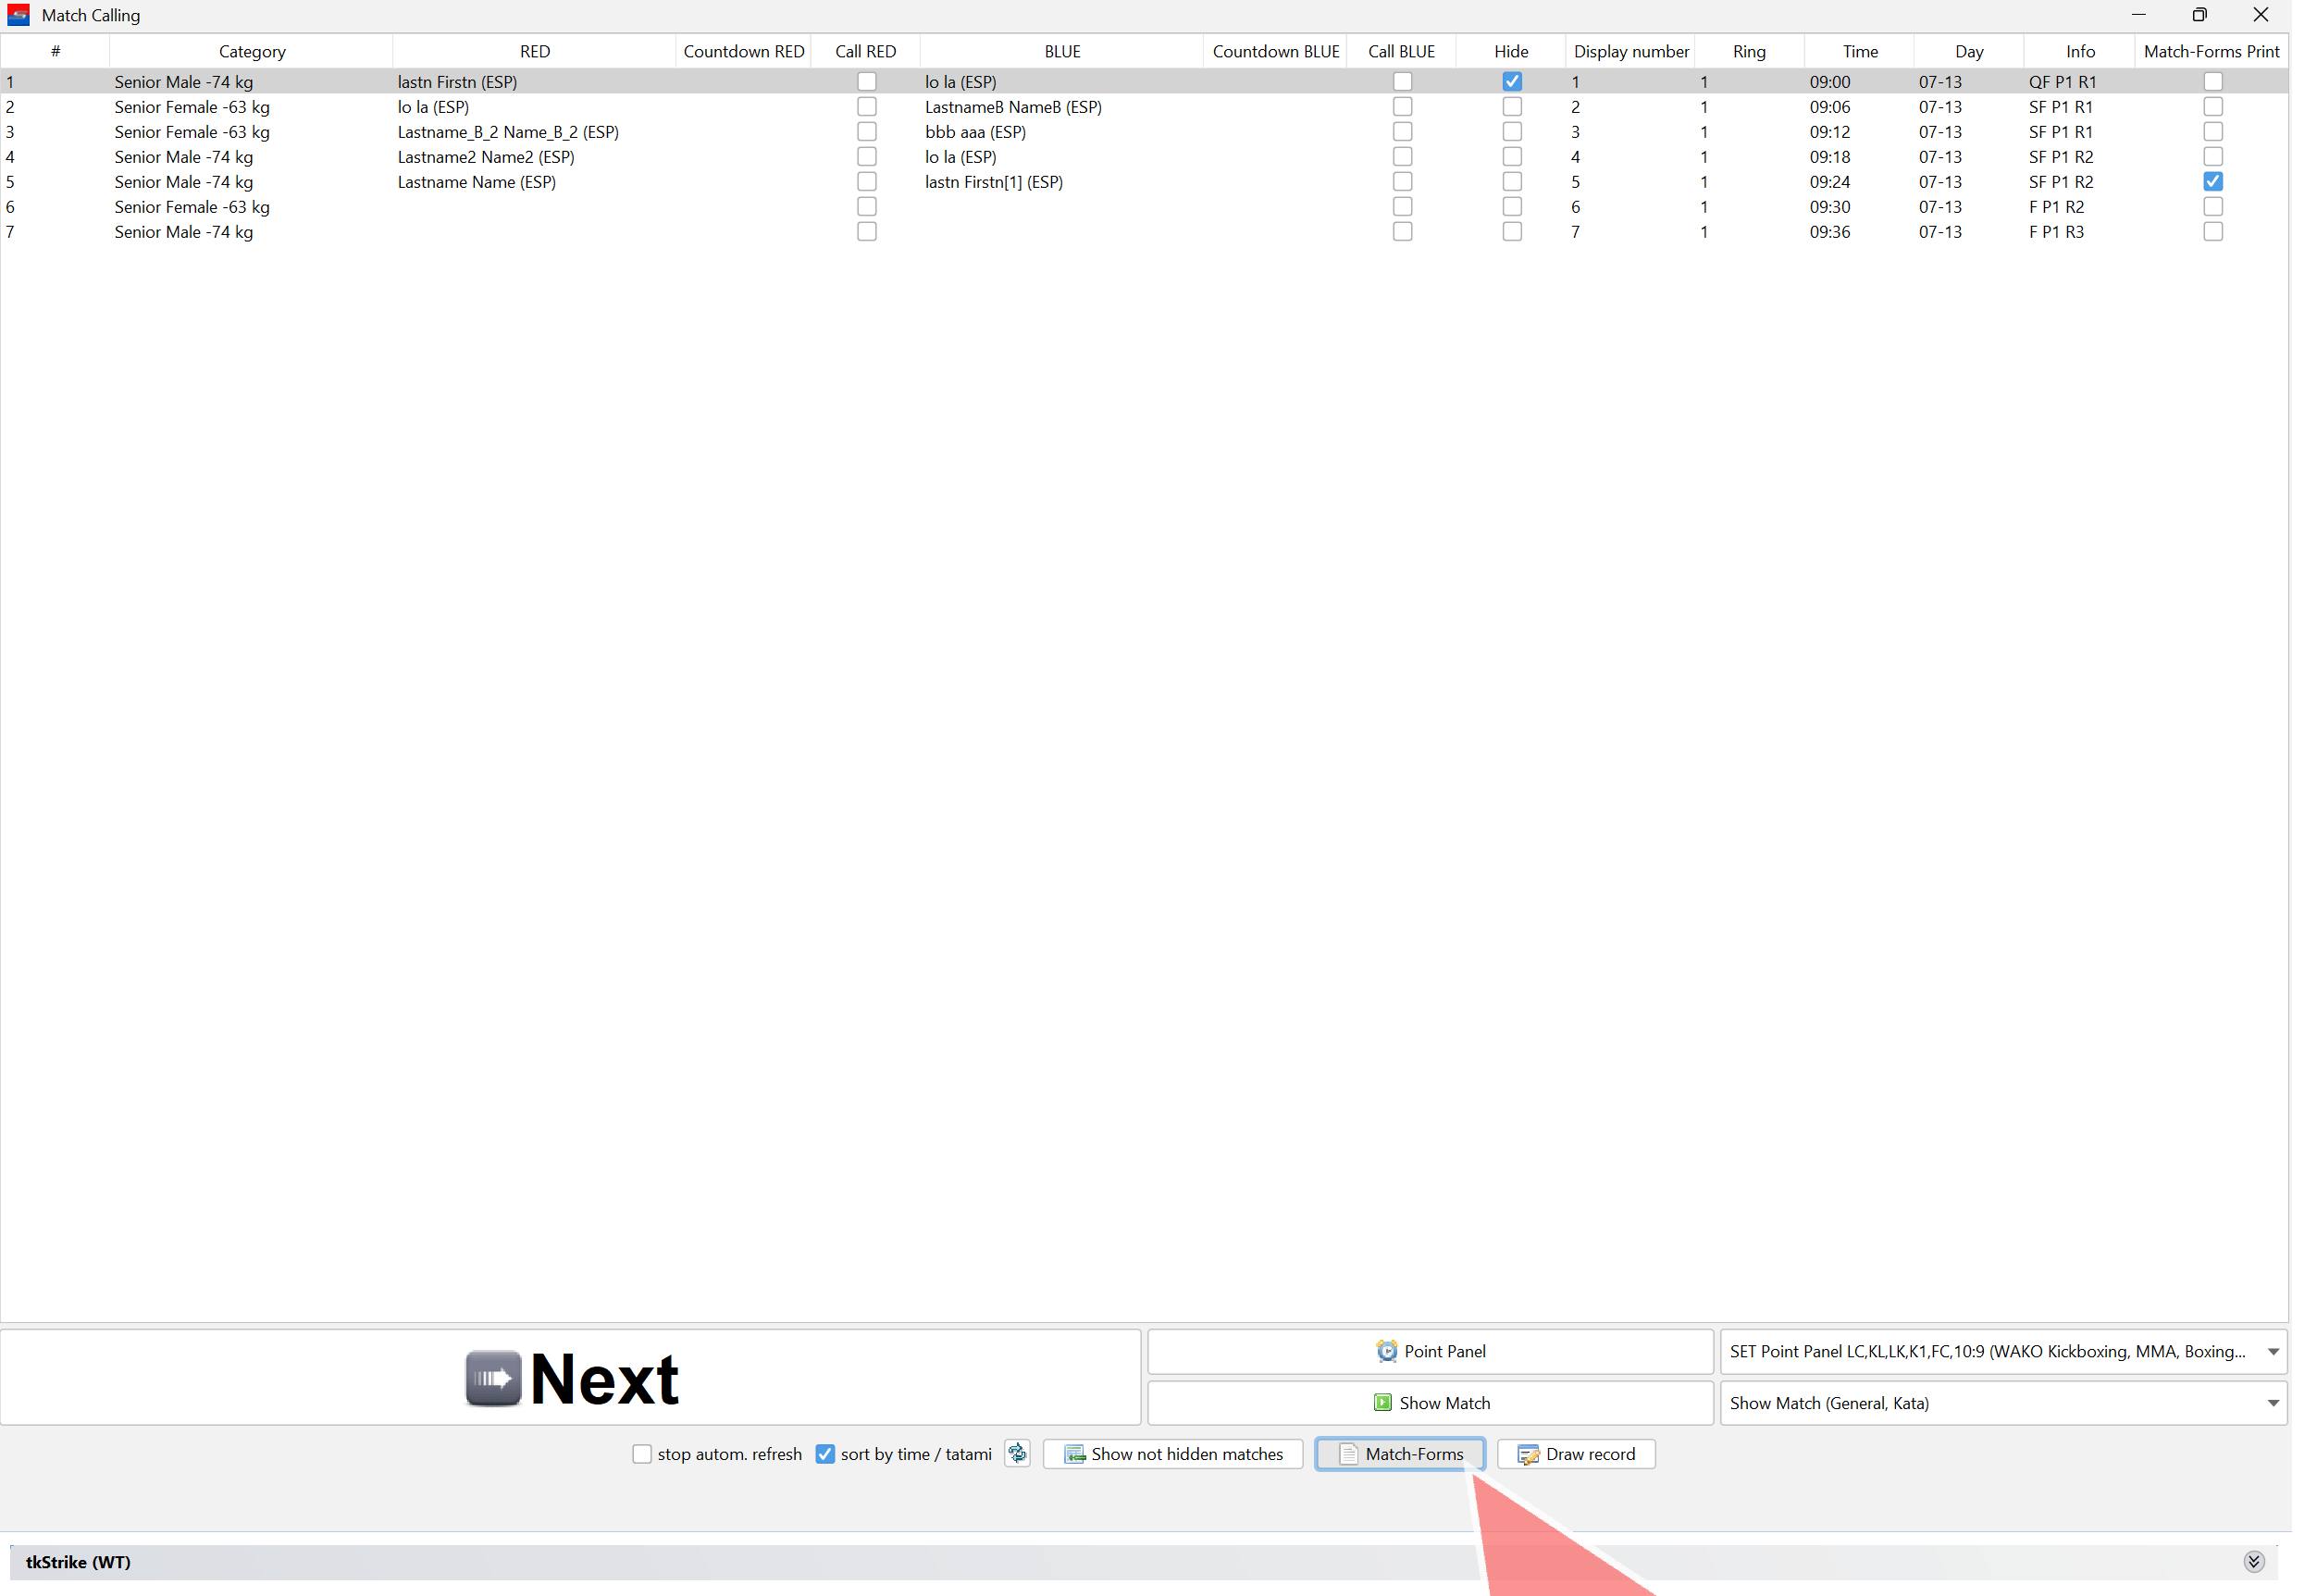Enable stop autom. refresh checkbox
The width and height of the screenshot is (2317, 1596).
click(x=642, y=1454)
